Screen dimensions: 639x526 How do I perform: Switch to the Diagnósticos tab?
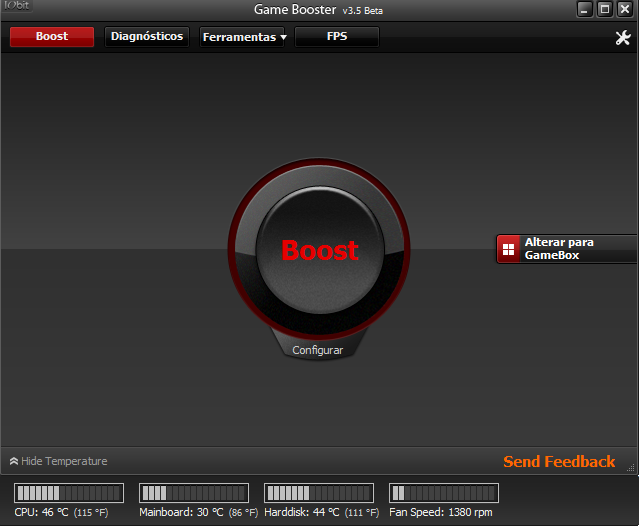click(147, 37)
